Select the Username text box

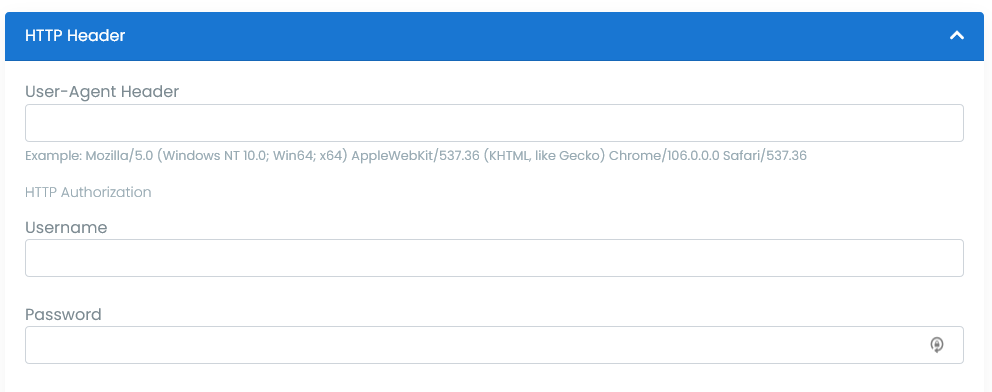tap(494, 258)
